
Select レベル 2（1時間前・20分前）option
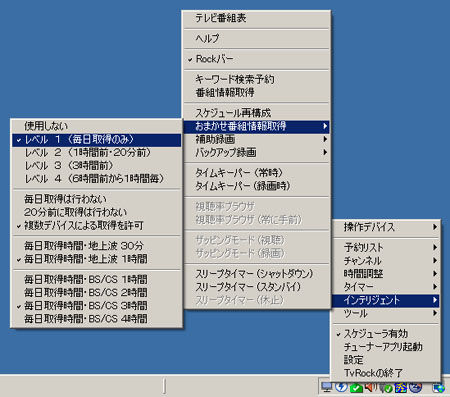coord(97,153)
